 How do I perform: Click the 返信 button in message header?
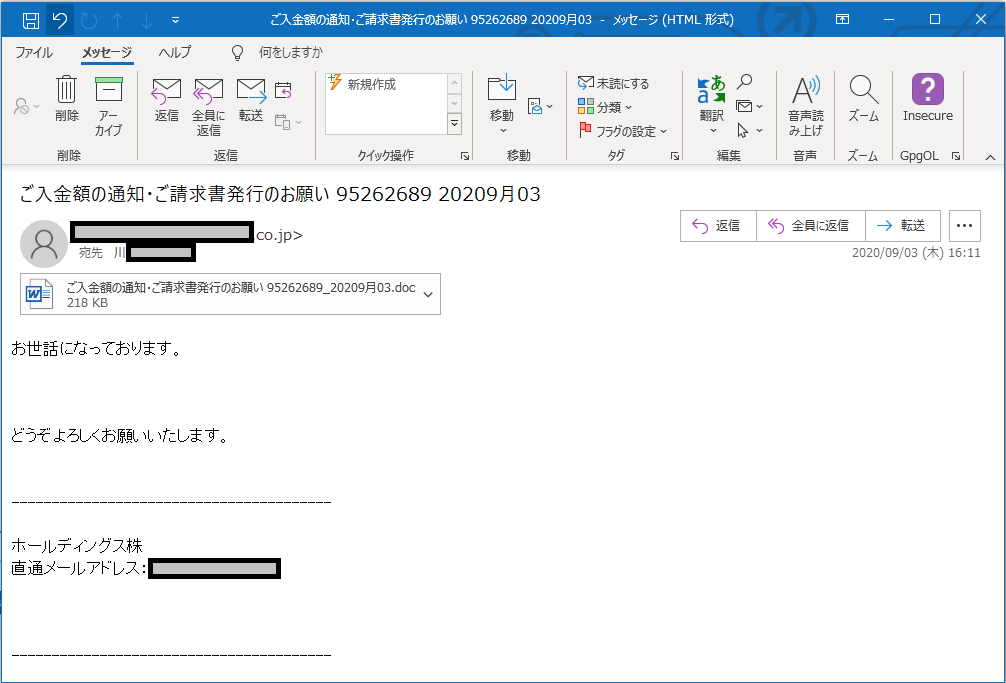coord(718,226)
